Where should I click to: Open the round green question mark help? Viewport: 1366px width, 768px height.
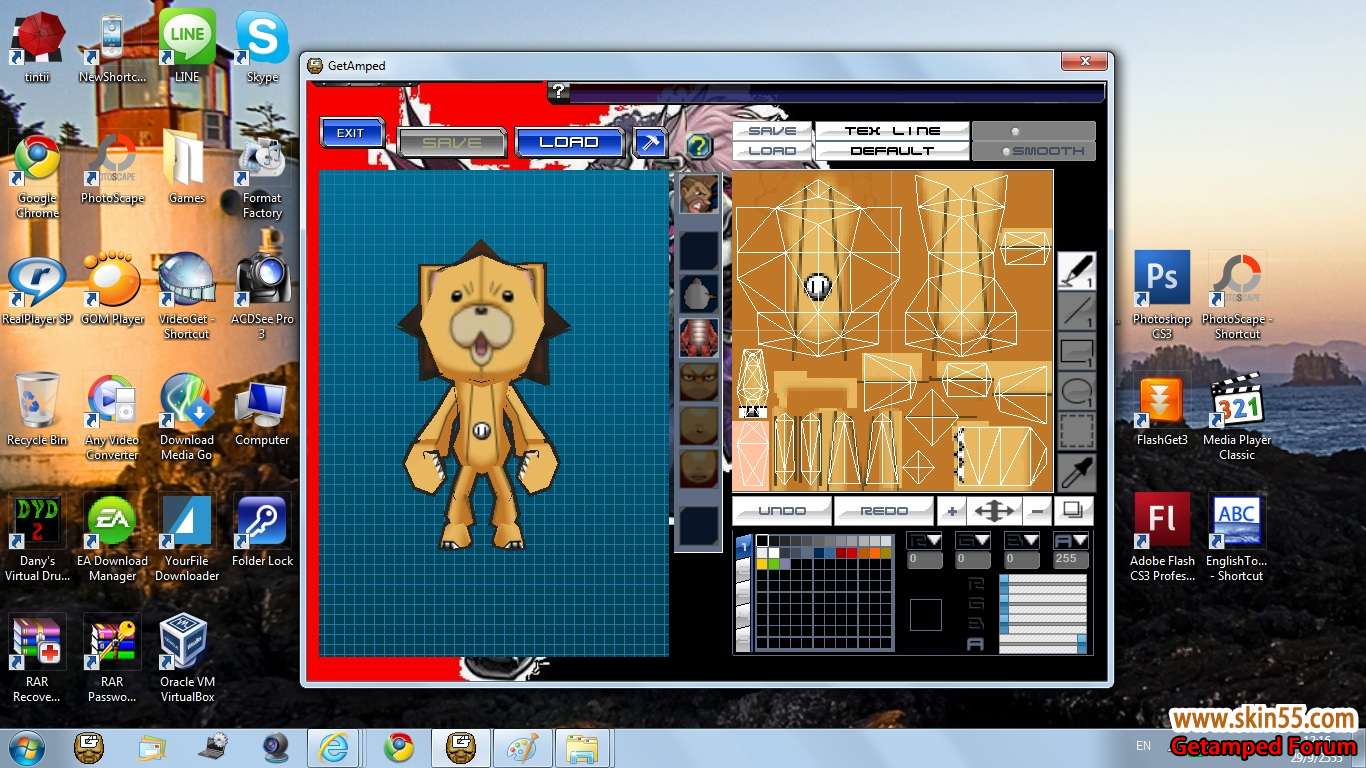[699, 146]
